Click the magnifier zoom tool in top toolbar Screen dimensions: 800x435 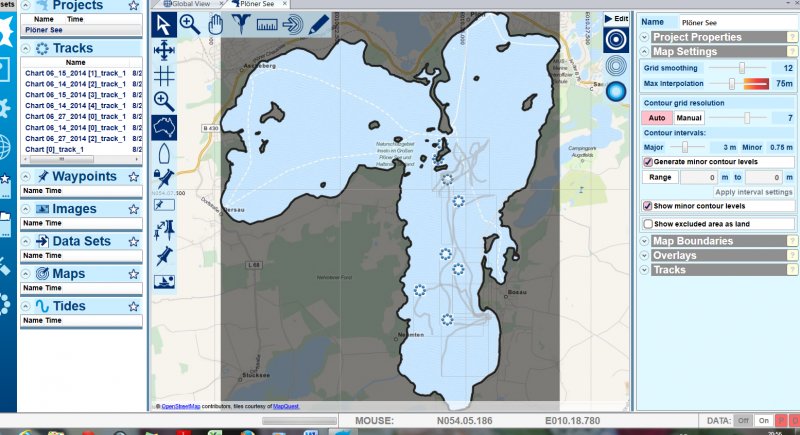189,22
